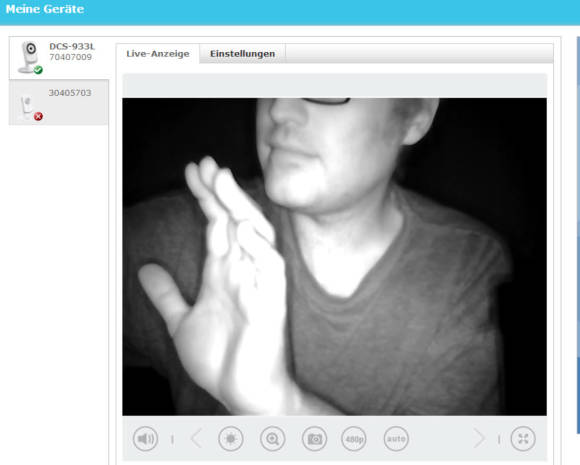
Task: Select offline device 30405703
Action: (x=59, y=102)
